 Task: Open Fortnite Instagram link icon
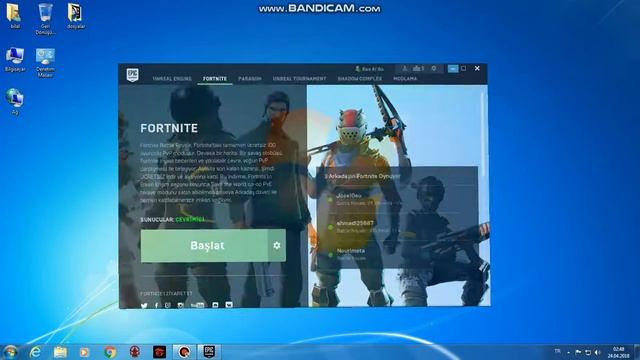[180, 305]
